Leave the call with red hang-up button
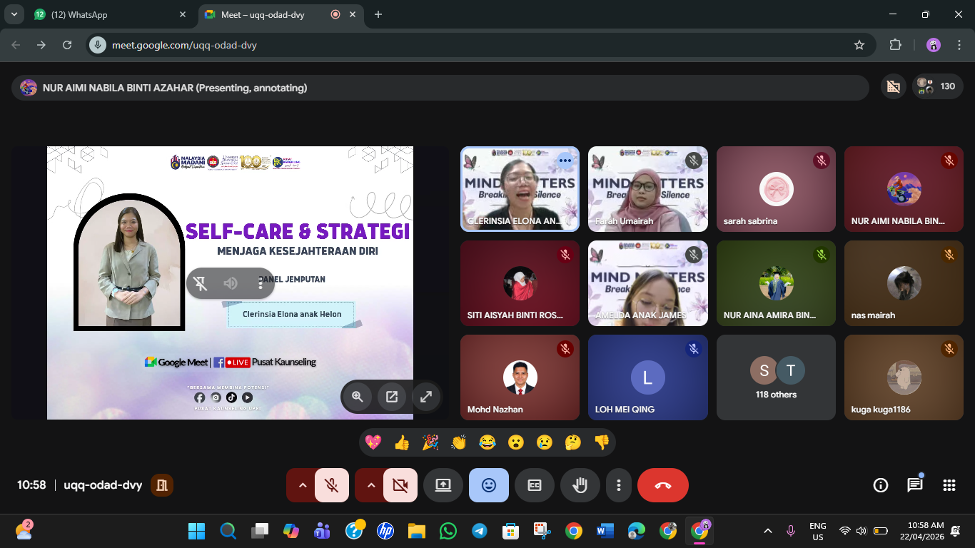The height and width of the screenshot is (550, 977). tap(662, 485)
